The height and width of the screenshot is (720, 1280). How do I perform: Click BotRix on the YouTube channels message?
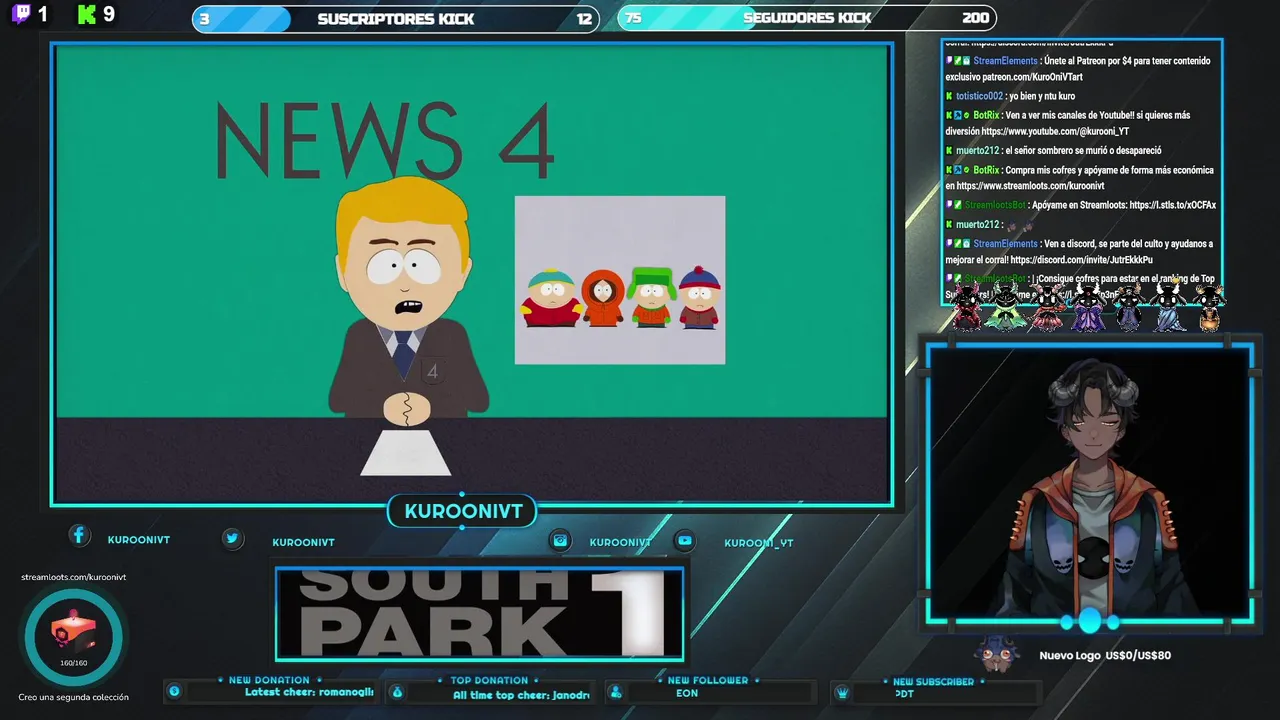pos(986,115)
